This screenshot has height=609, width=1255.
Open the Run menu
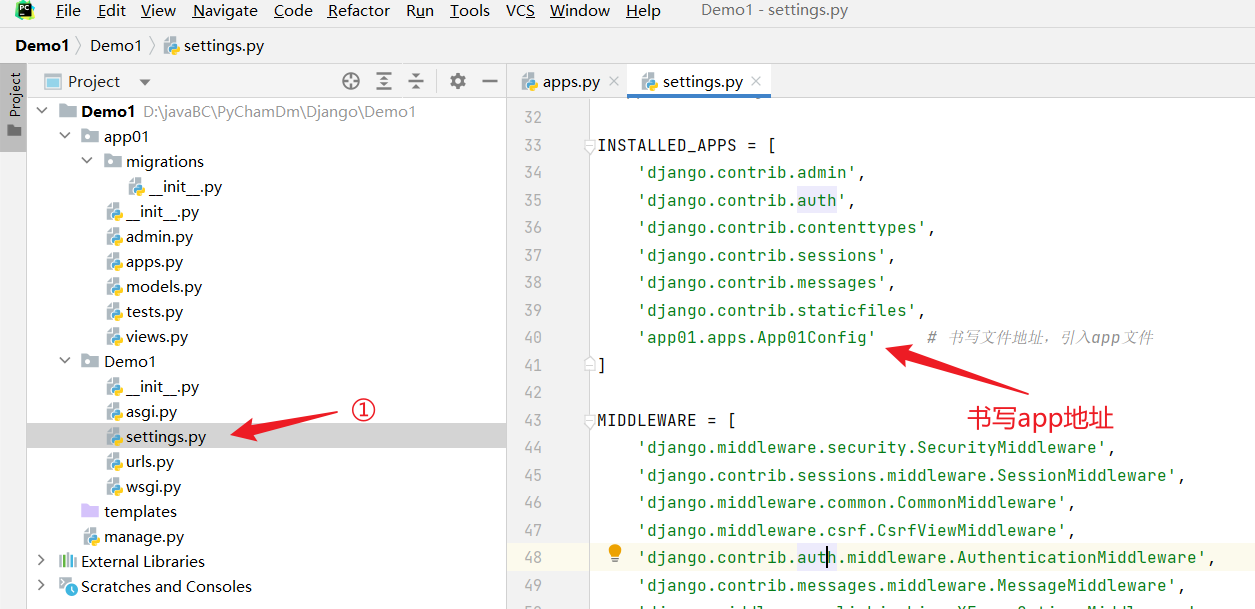click(420, 11)
